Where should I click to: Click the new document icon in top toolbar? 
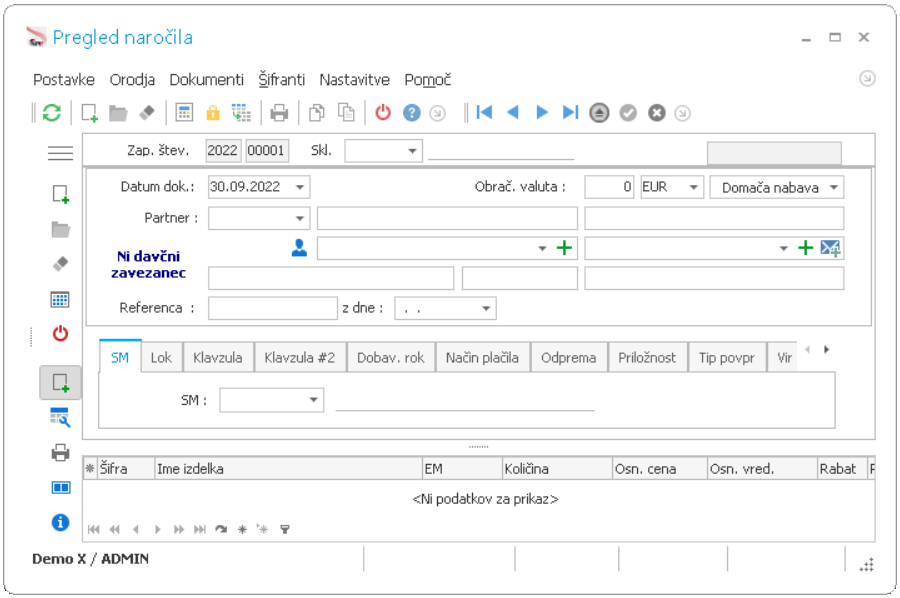[89, 113]
